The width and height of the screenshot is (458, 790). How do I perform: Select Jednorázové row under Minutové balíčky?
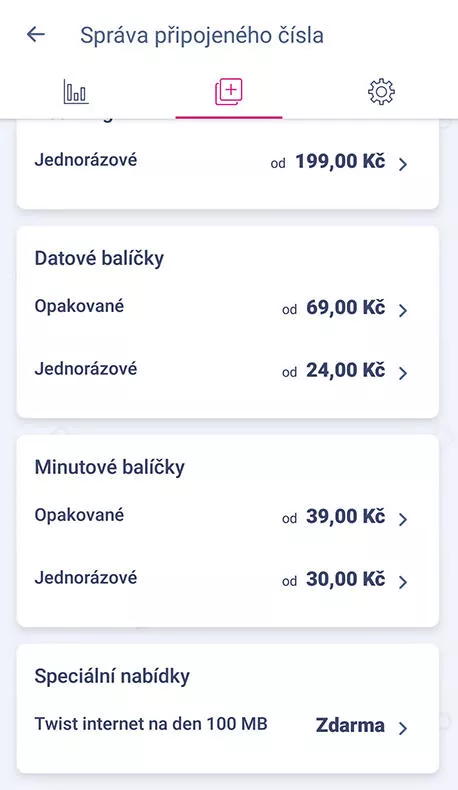click(228, 580)
